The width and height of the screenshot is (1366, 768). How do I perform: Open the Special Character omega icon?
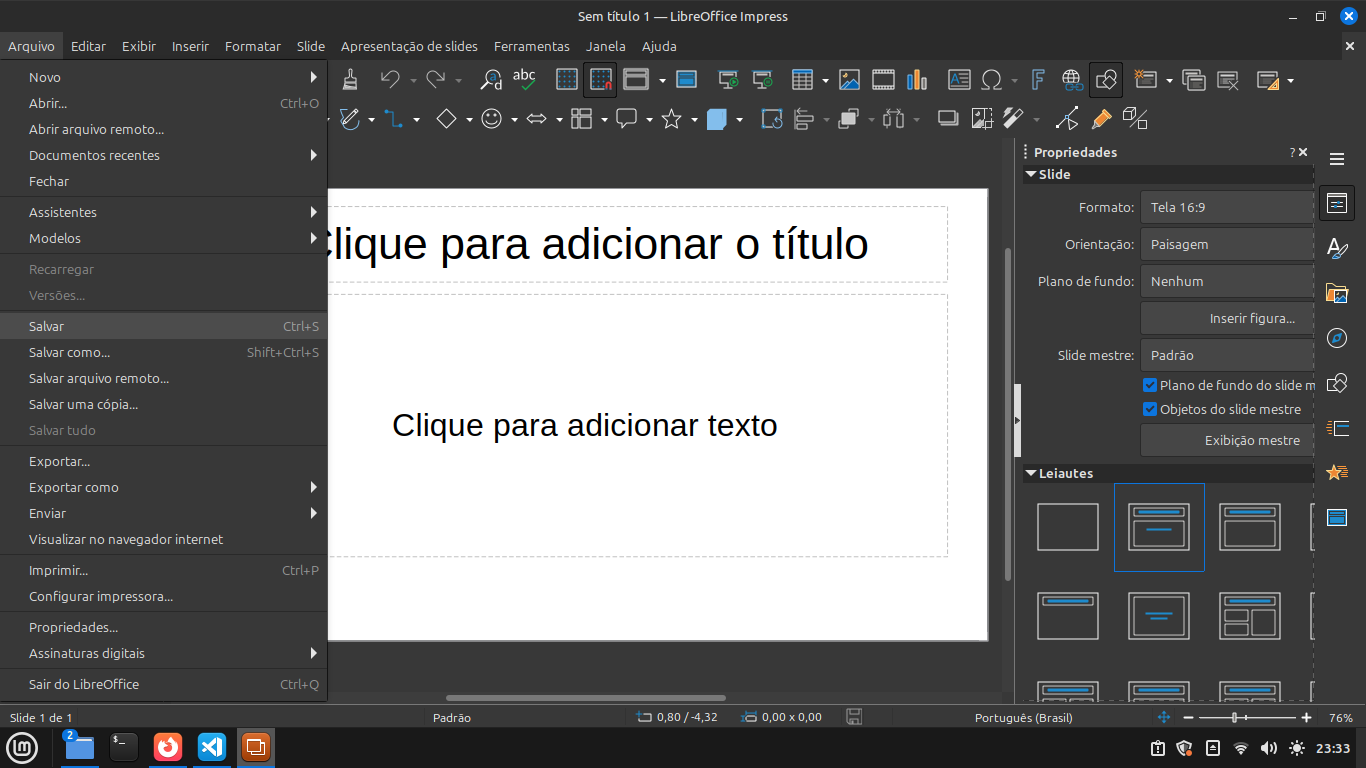[992, 79]
